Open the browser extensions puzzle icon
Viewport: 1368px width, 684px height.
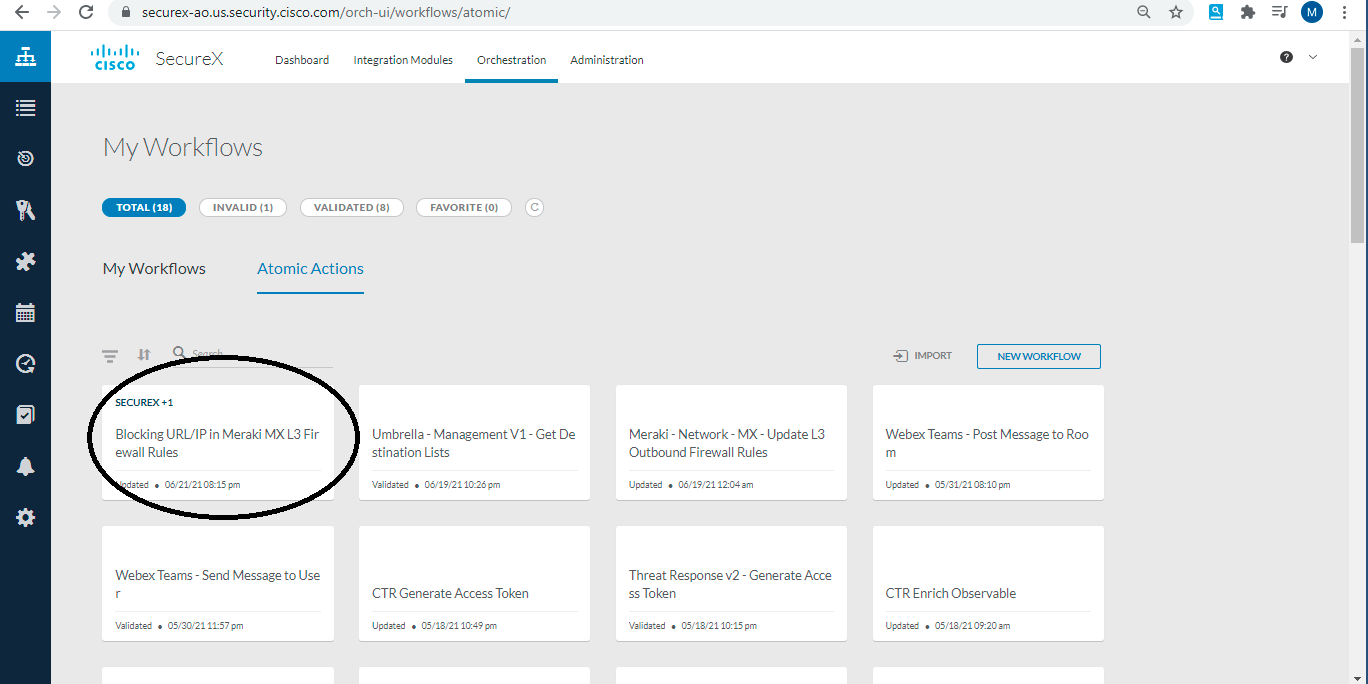[1247, 12]
